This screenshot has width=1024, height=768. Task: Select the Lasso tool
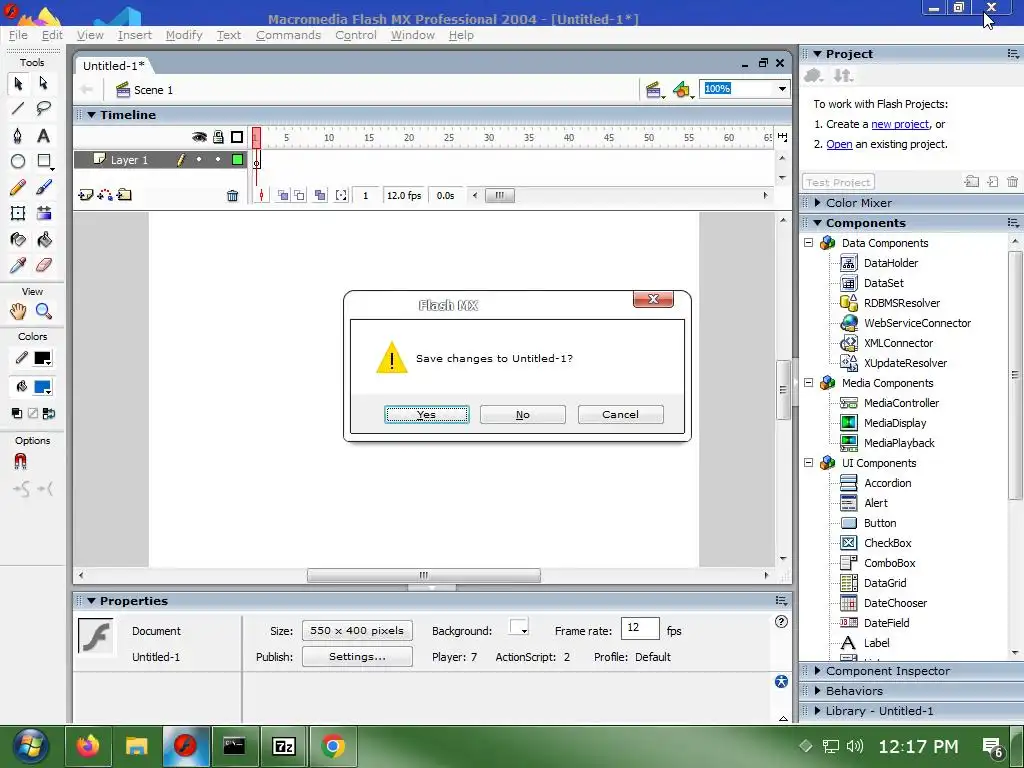click(x=44, y=108)
